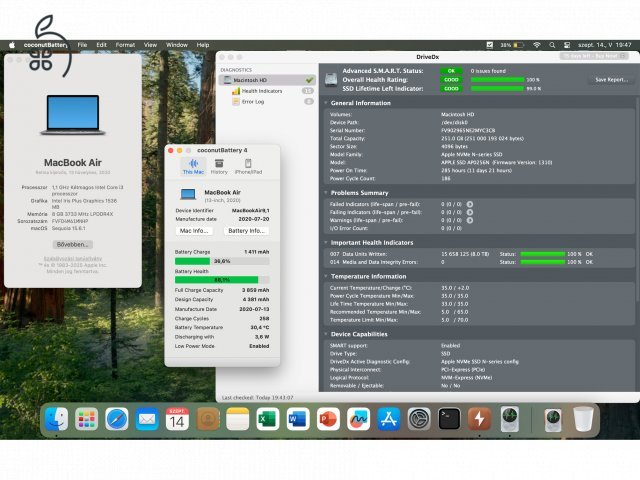The image size is (640, 480).
Task: Open App Store from the Dock
Action: tap(389, 419)
